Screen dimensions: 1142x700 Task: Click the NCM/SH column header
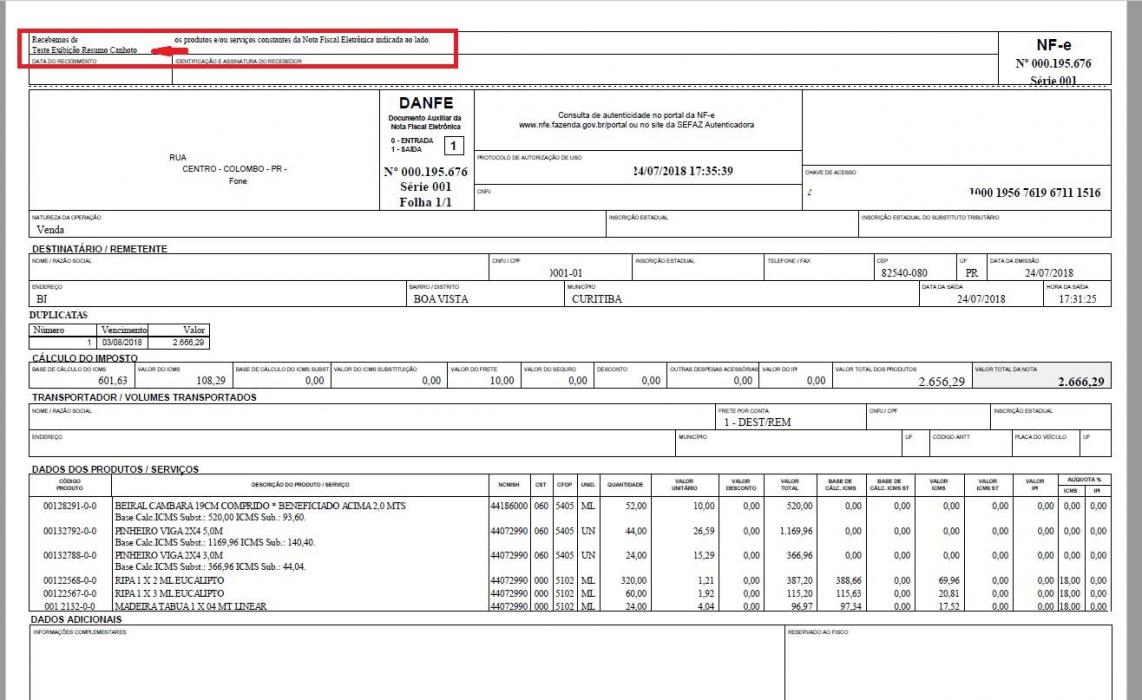pos(508,484)
